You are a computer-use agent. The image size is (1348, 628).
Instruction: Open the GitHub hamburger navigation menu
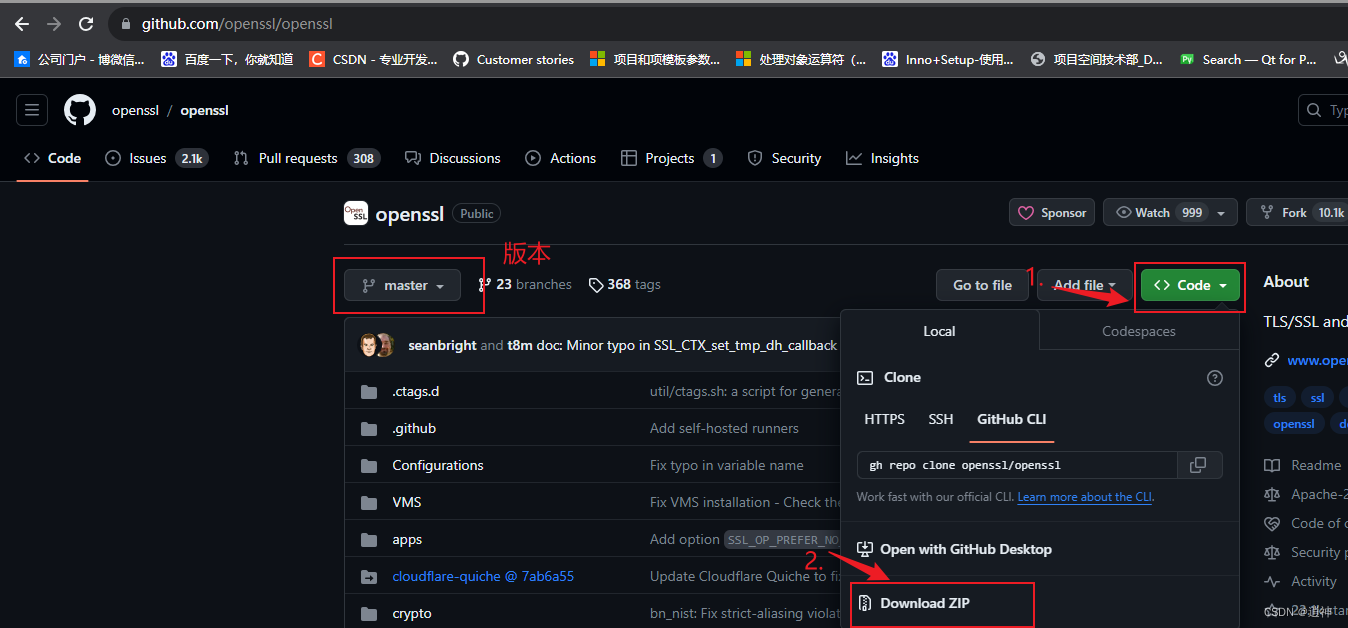click(x=32, y=110)
